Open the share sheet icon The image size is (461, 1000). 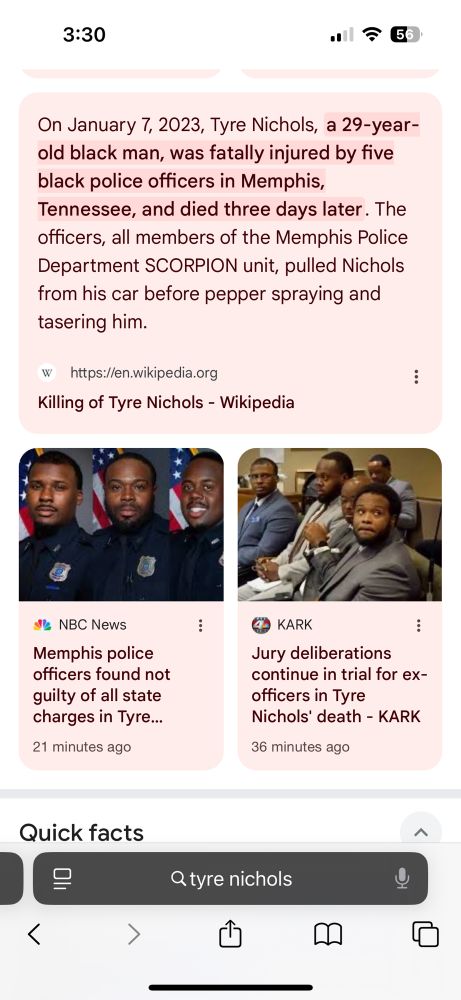coord(230,934)
